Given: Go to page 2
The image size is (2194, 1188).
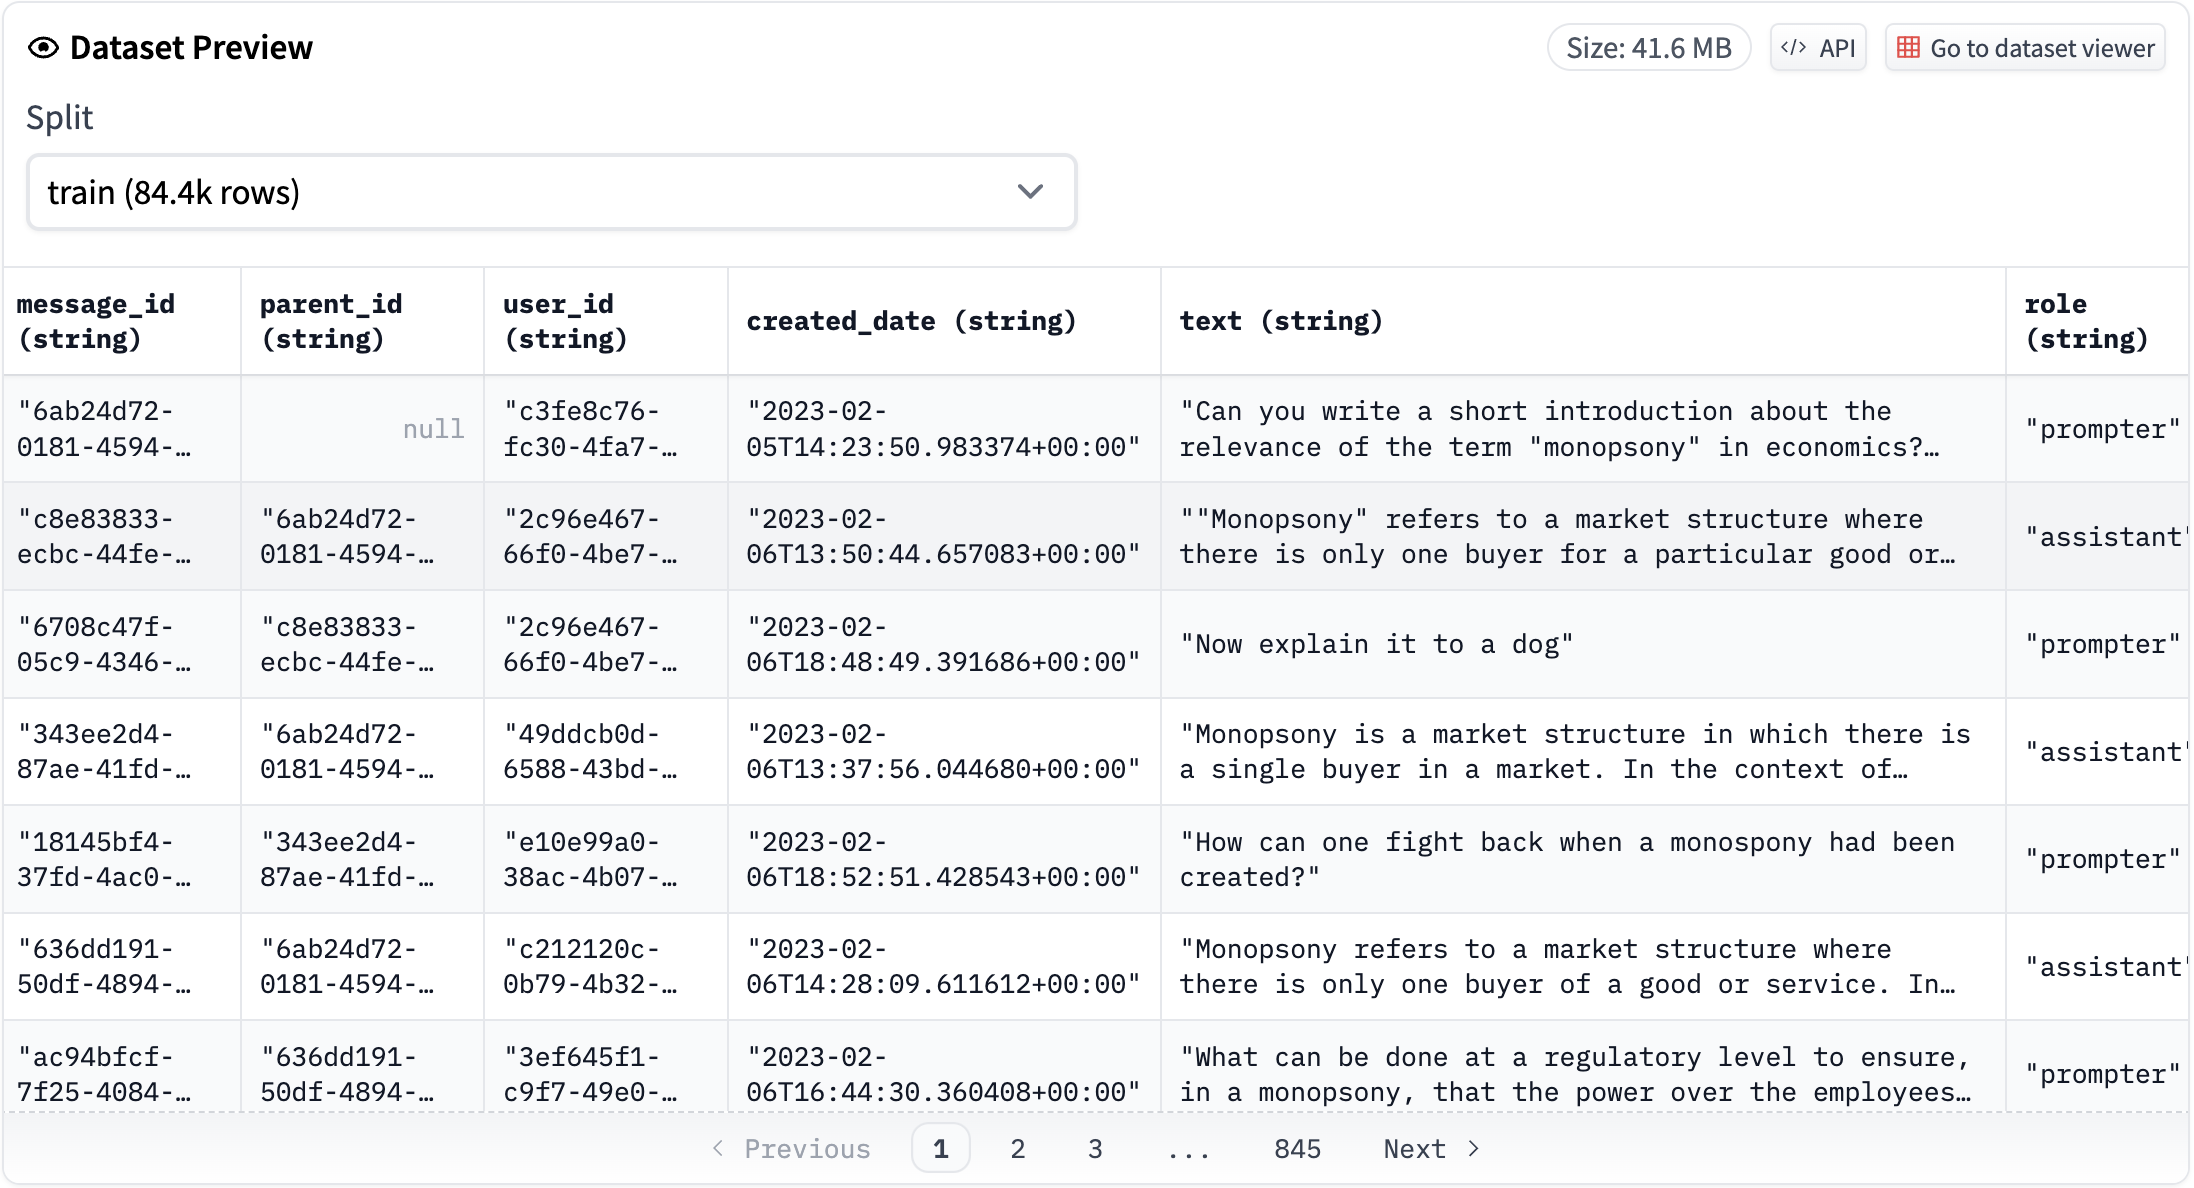Looking at the screenshot, I should [x=1017, y=1148].
